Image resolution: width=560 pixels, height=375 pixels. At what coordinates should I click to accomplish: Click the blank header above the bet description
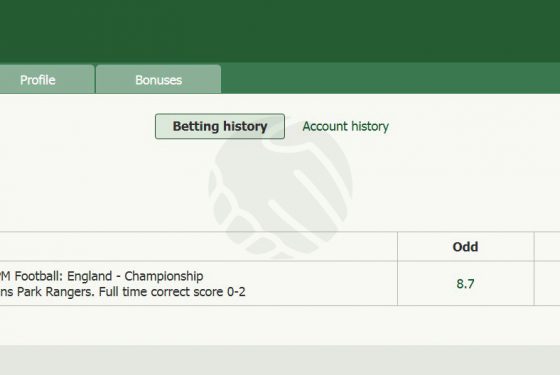pyautogui.click(x=199, y=246)
